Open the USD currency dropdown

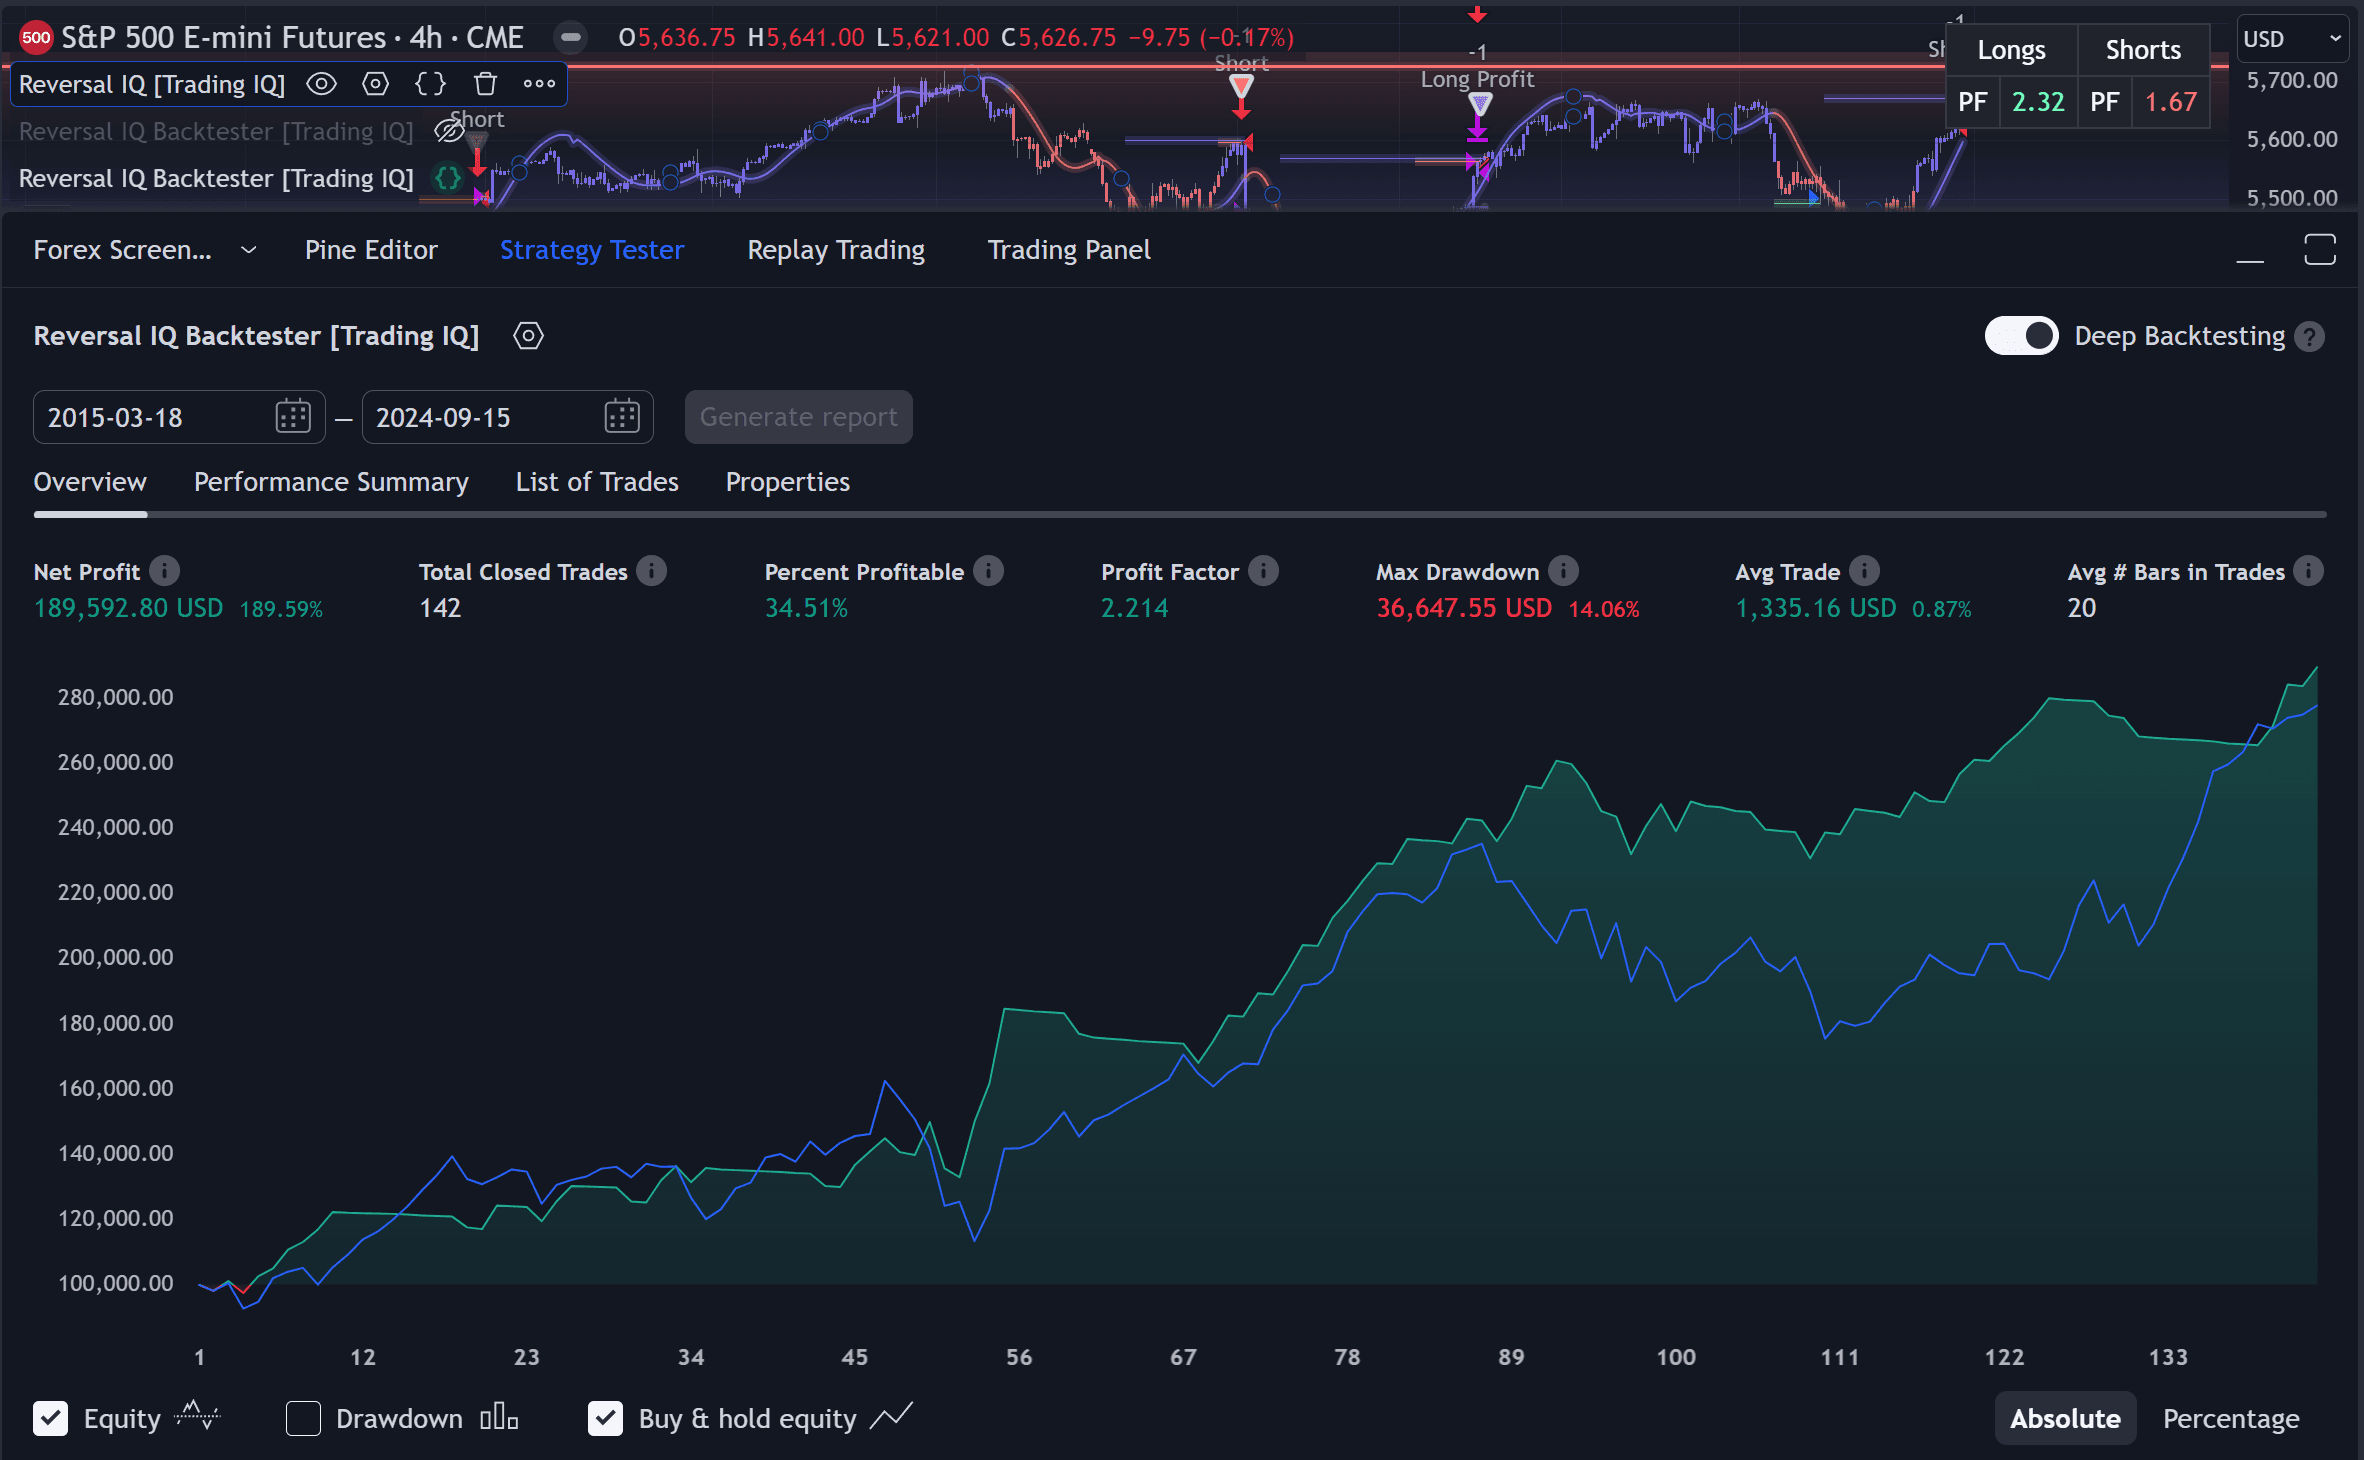point(2292,39)
